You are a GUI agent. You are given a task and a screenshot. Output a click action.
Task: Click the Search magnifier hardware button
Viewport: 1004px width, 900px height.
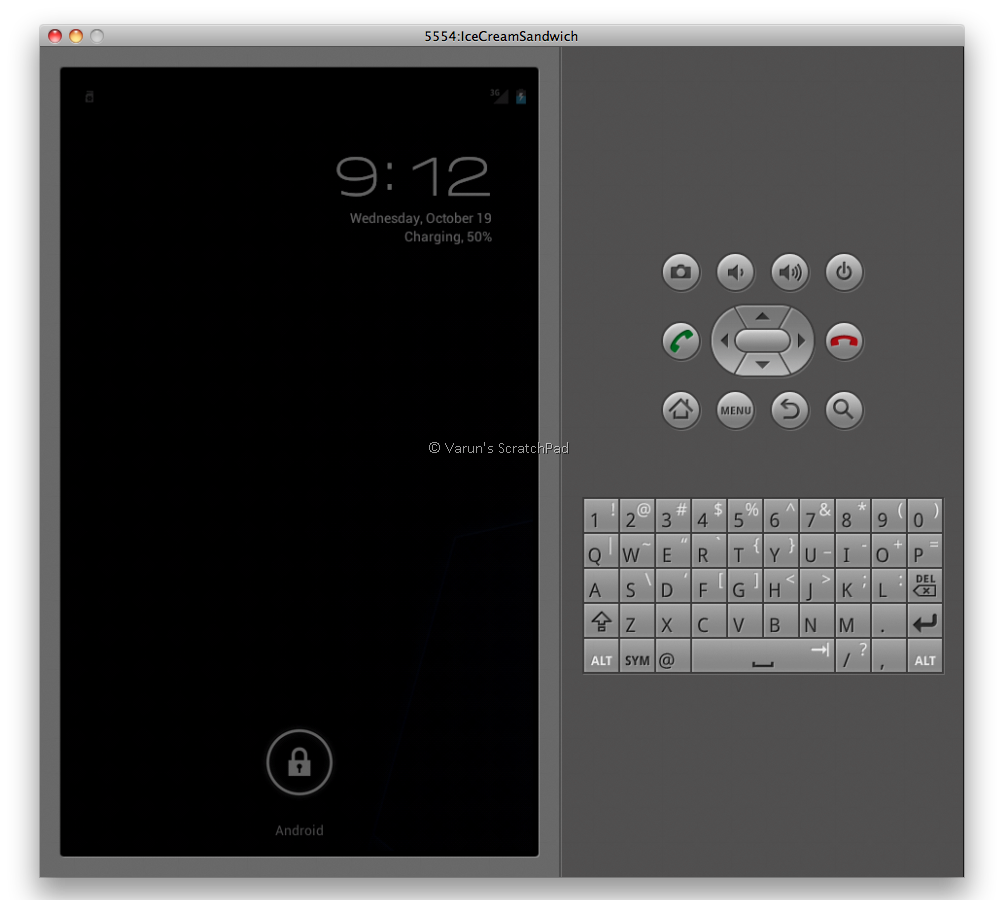point(844,410)
